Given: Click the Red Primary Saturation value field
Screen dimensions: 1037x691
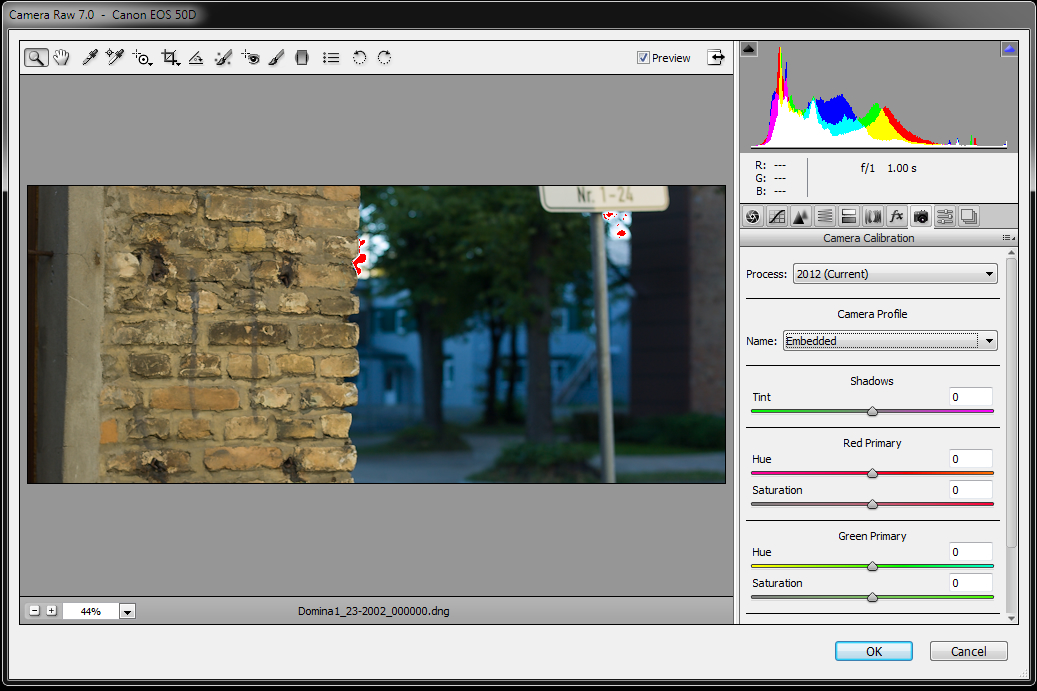Looking at the screenshot, I should coord(971,490).
